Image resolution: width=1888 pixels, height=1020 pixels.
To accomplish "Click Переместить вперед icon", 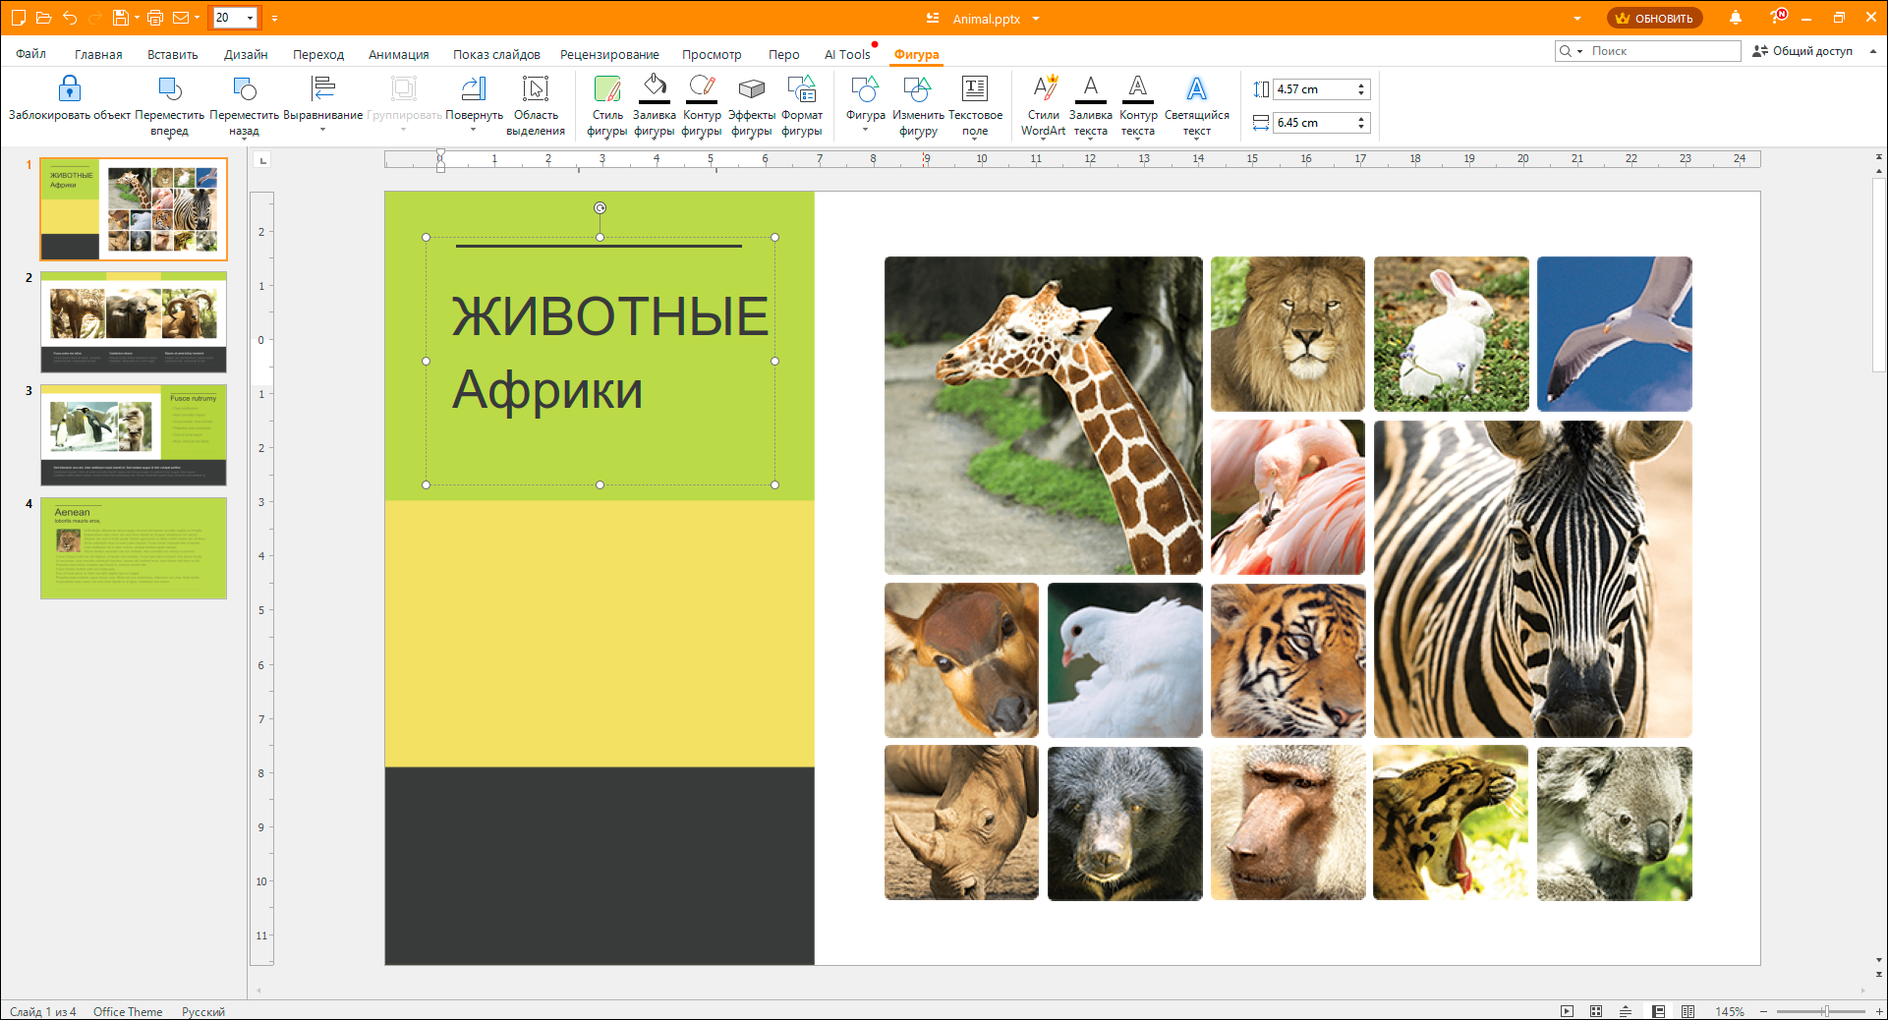I will pos(170,89).
